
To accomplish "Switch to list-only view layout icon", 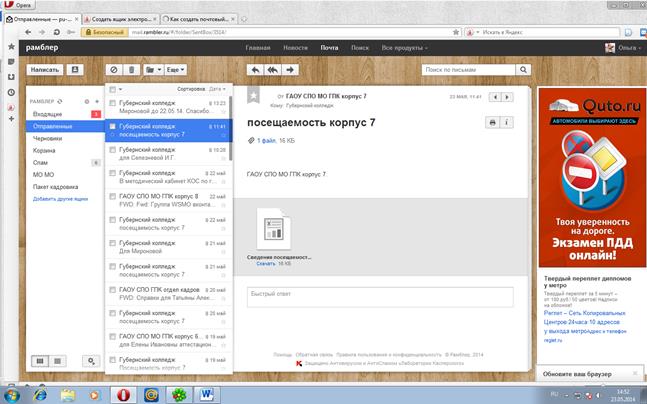I will click(57, 361).
